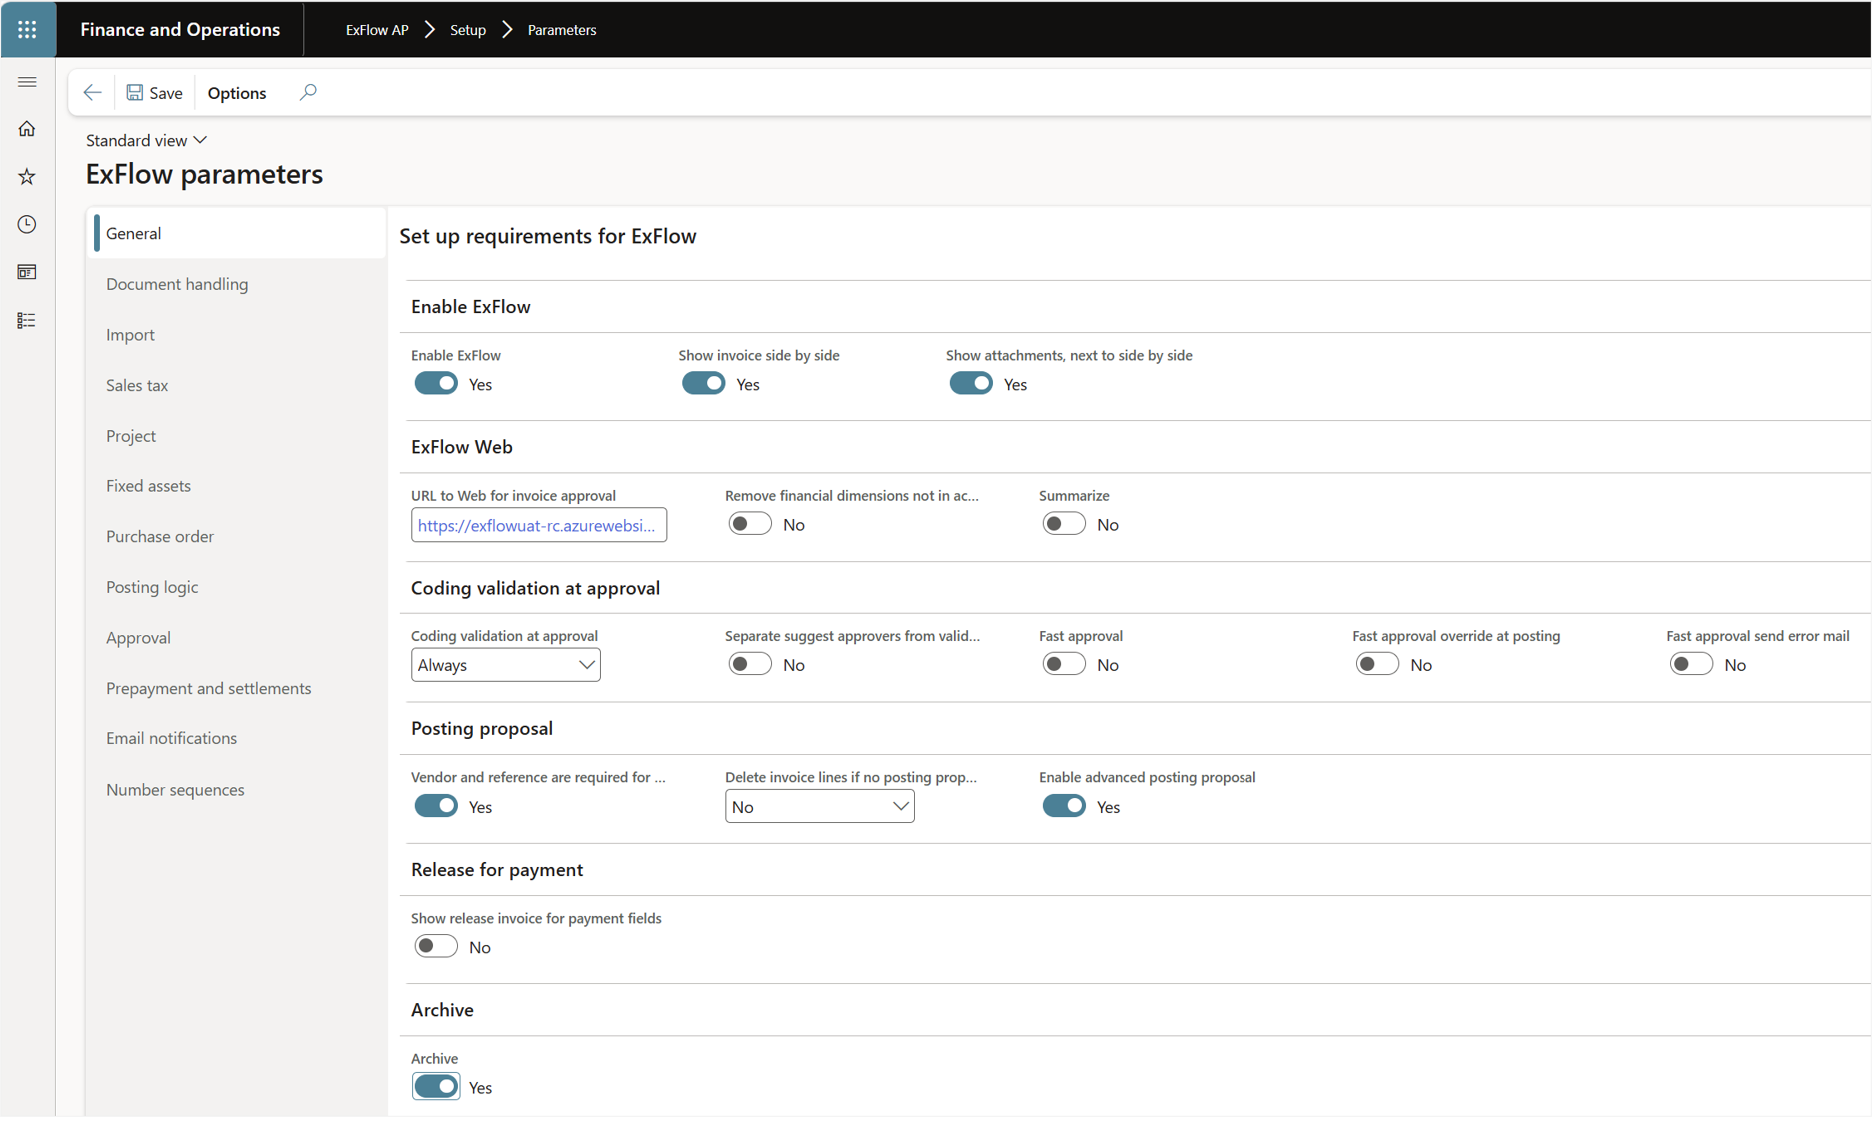The width and height of the screenshot is (1872, 1121).
Task: Enable the Fast approval toggle
Action: point(1064,664)
